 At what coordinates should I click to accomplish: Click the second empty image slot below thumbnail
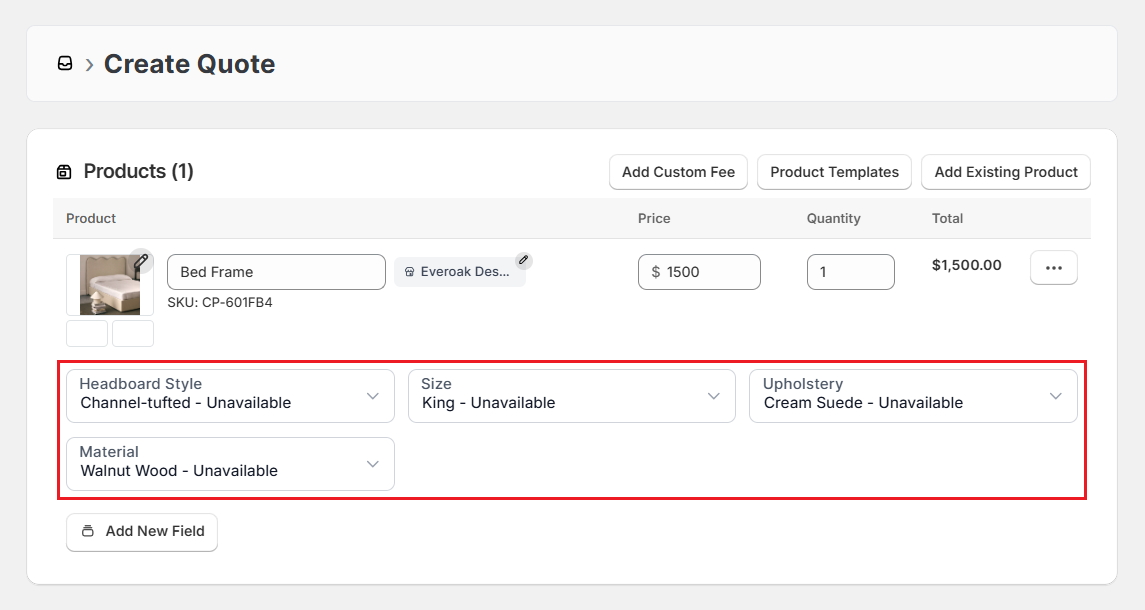[x=133, y=333]
